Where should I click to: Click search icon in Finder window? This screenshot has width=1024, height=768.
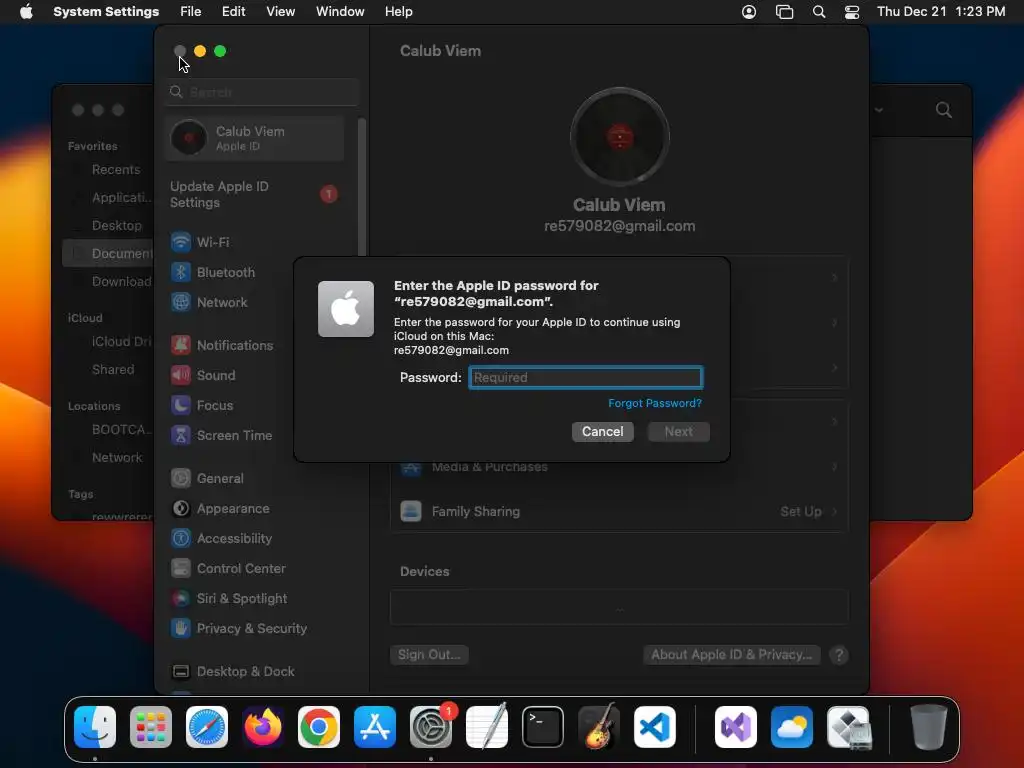point(944,110)
